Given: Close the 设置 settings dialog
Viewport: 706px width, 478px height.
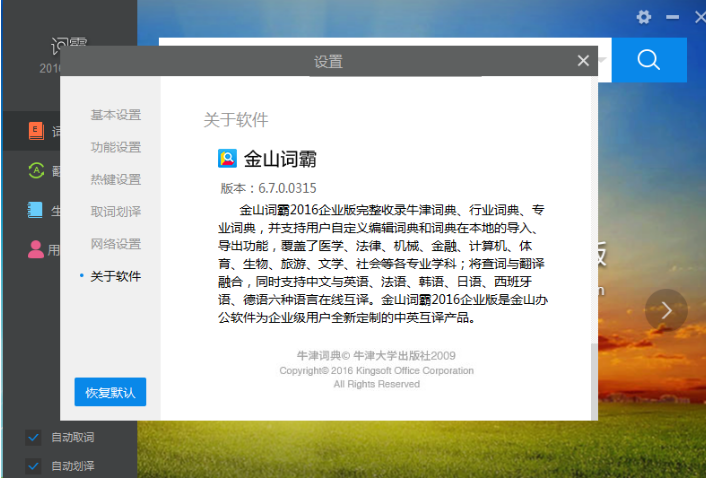Looking at the screenshot, I should 583,61.
